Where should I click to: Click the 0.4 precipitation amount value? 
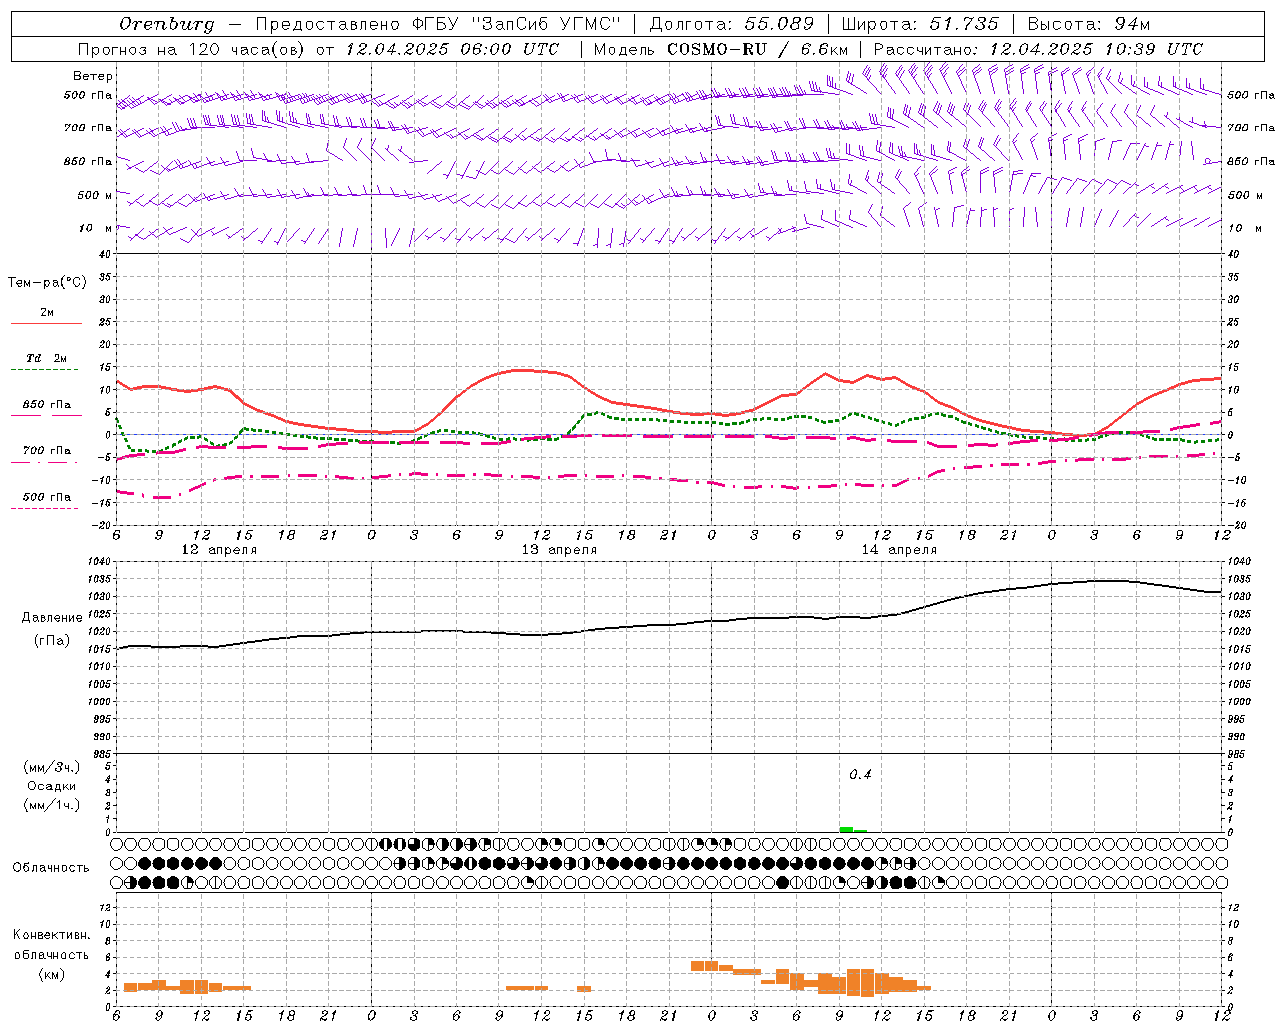tap(860, 775)
